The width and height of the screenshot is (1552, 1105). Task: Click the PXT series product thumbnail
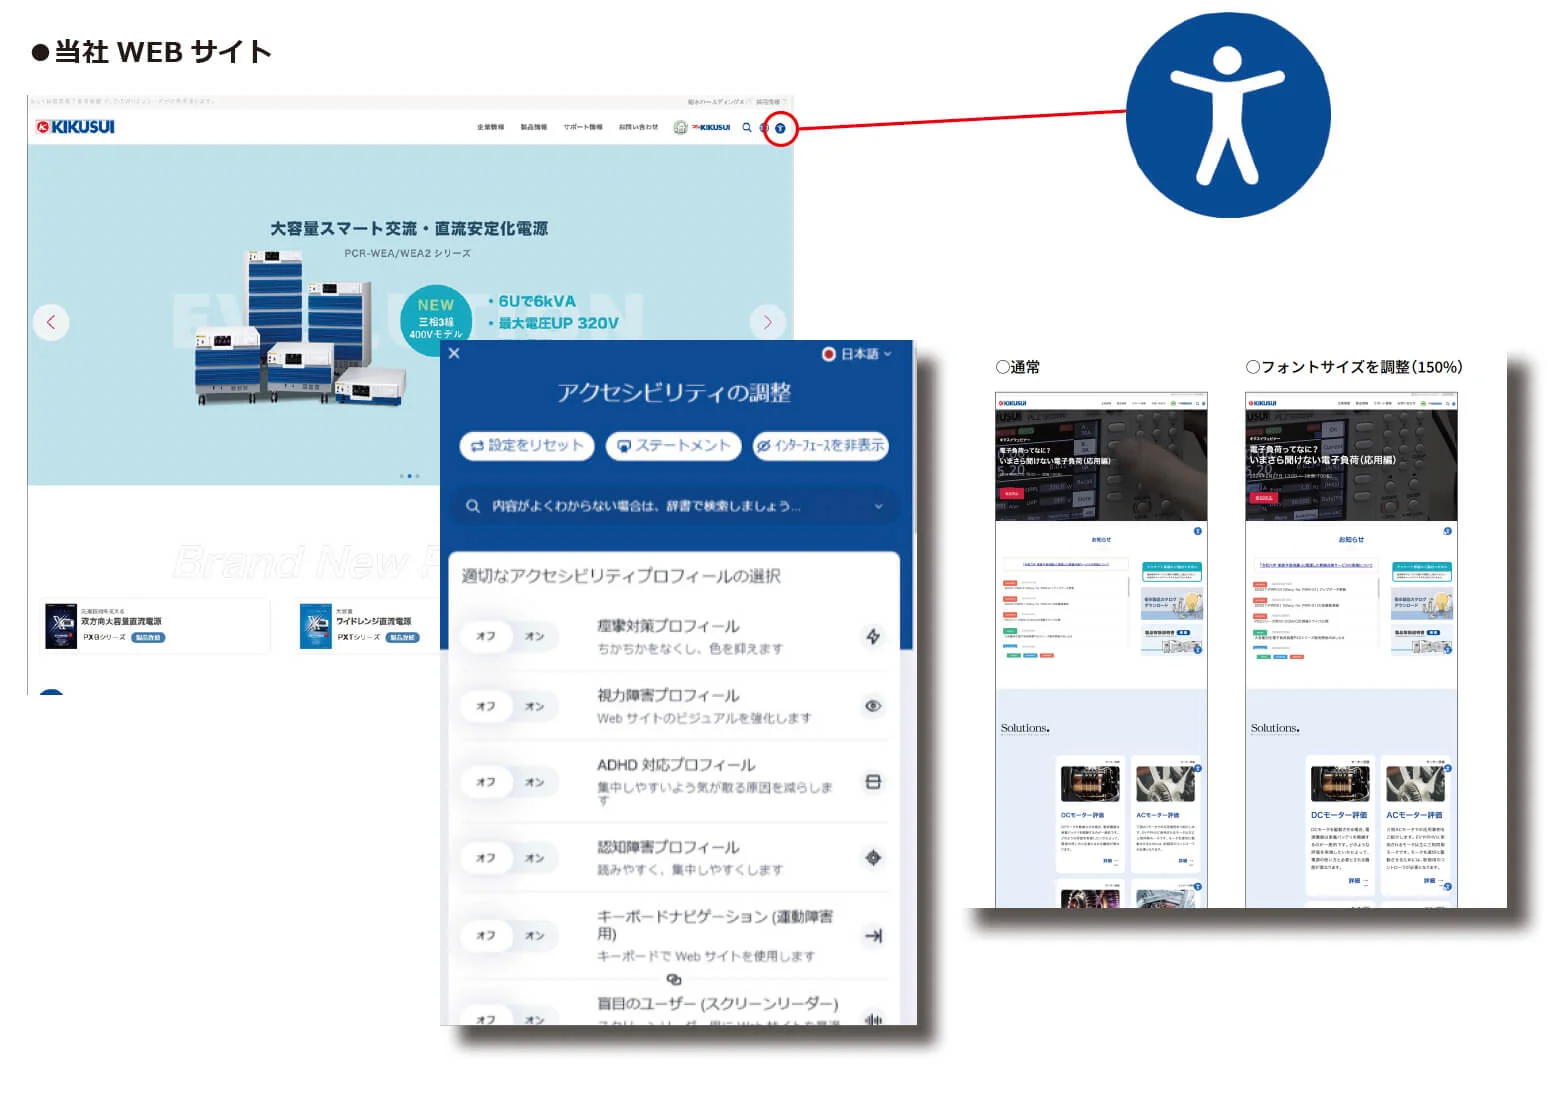pyautogui.click(x=316, y=627)
